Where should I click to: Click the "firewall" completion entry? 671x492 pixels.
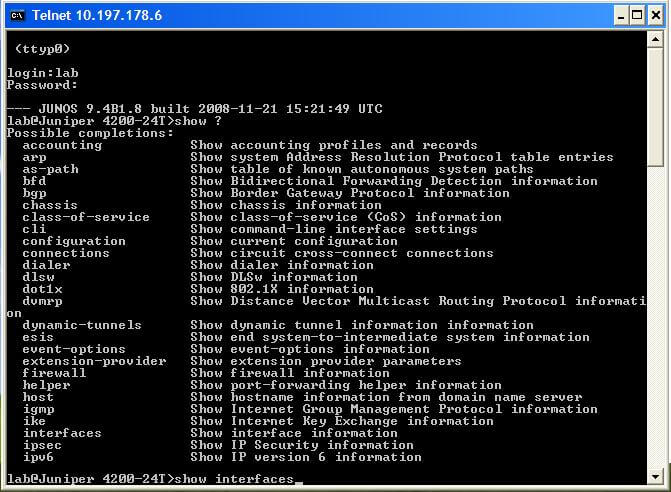tap(54, 373)
